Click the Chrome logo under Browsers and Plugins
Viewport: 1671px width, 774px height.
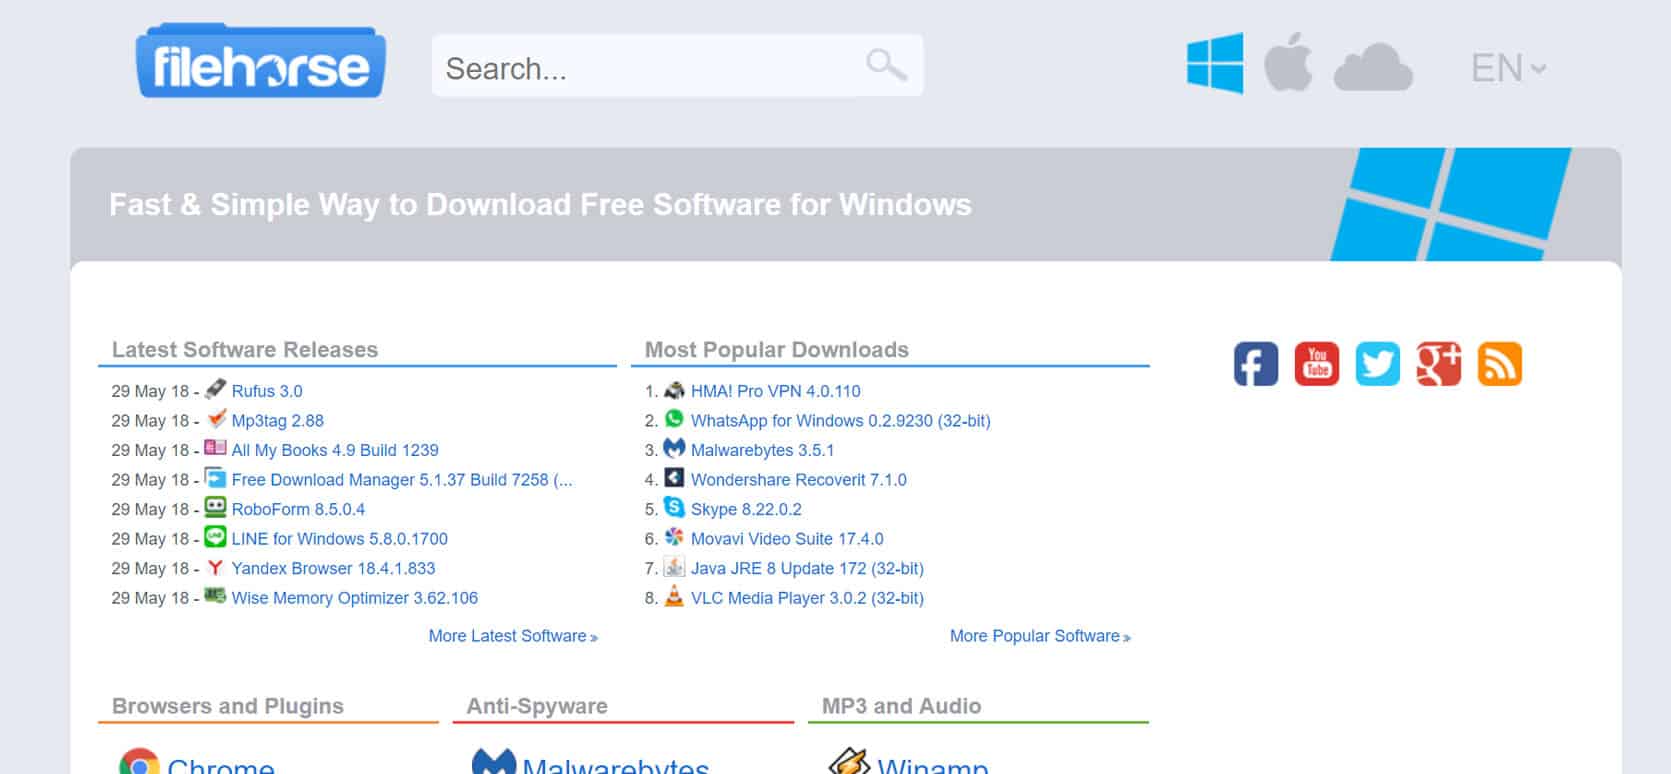139,762
